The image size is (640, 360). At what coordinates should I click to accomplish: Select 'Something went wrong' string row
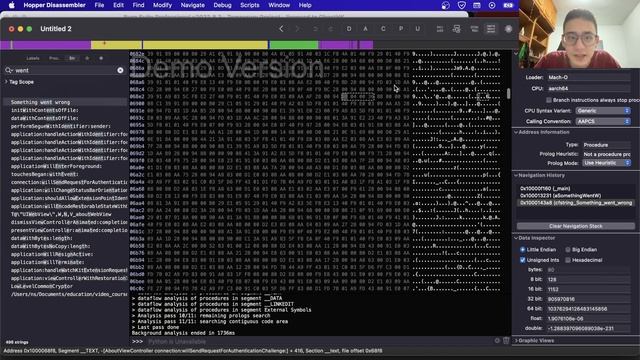[x=65, y=102]
